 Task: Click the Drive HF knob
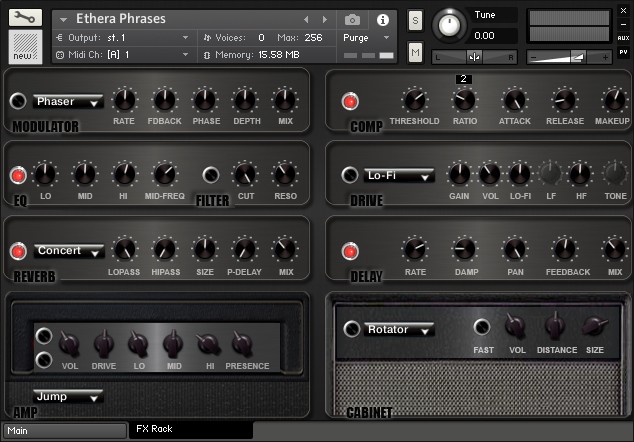point(580,174)
